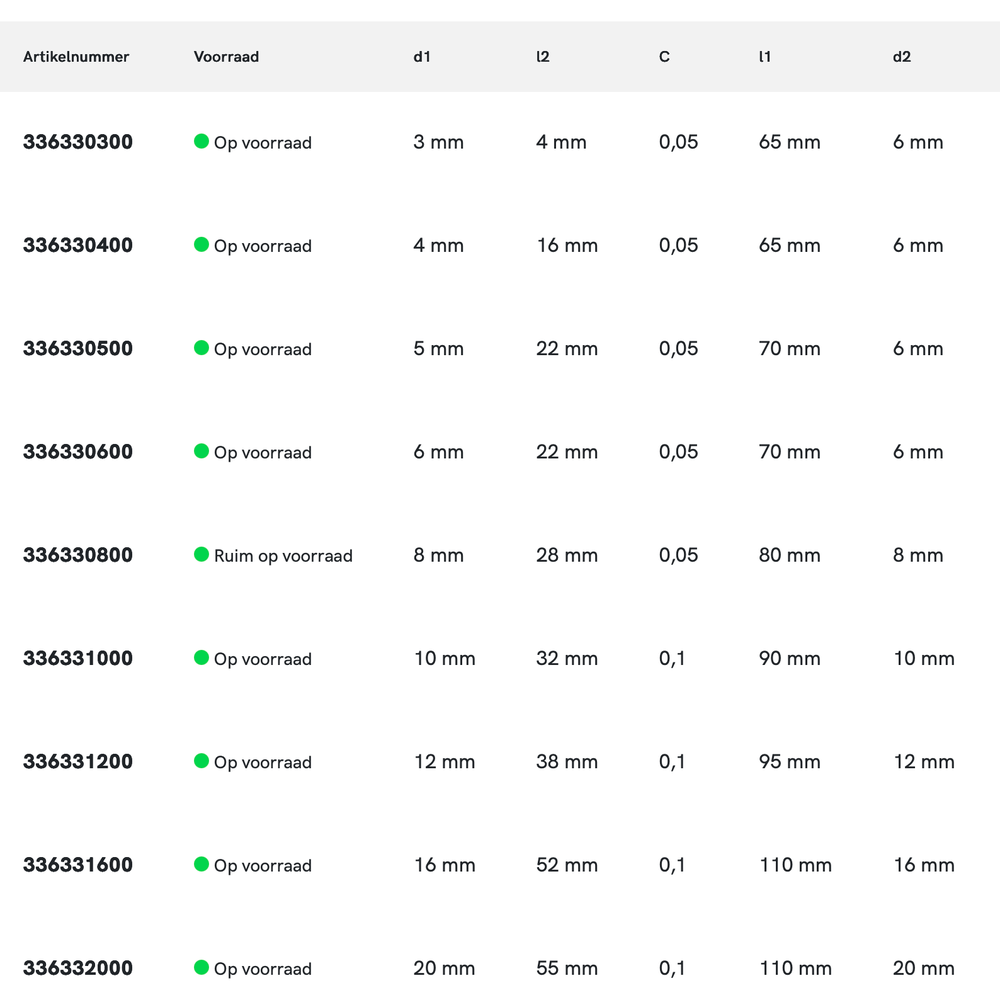Sort by the d1 column header

coord(422,57)
